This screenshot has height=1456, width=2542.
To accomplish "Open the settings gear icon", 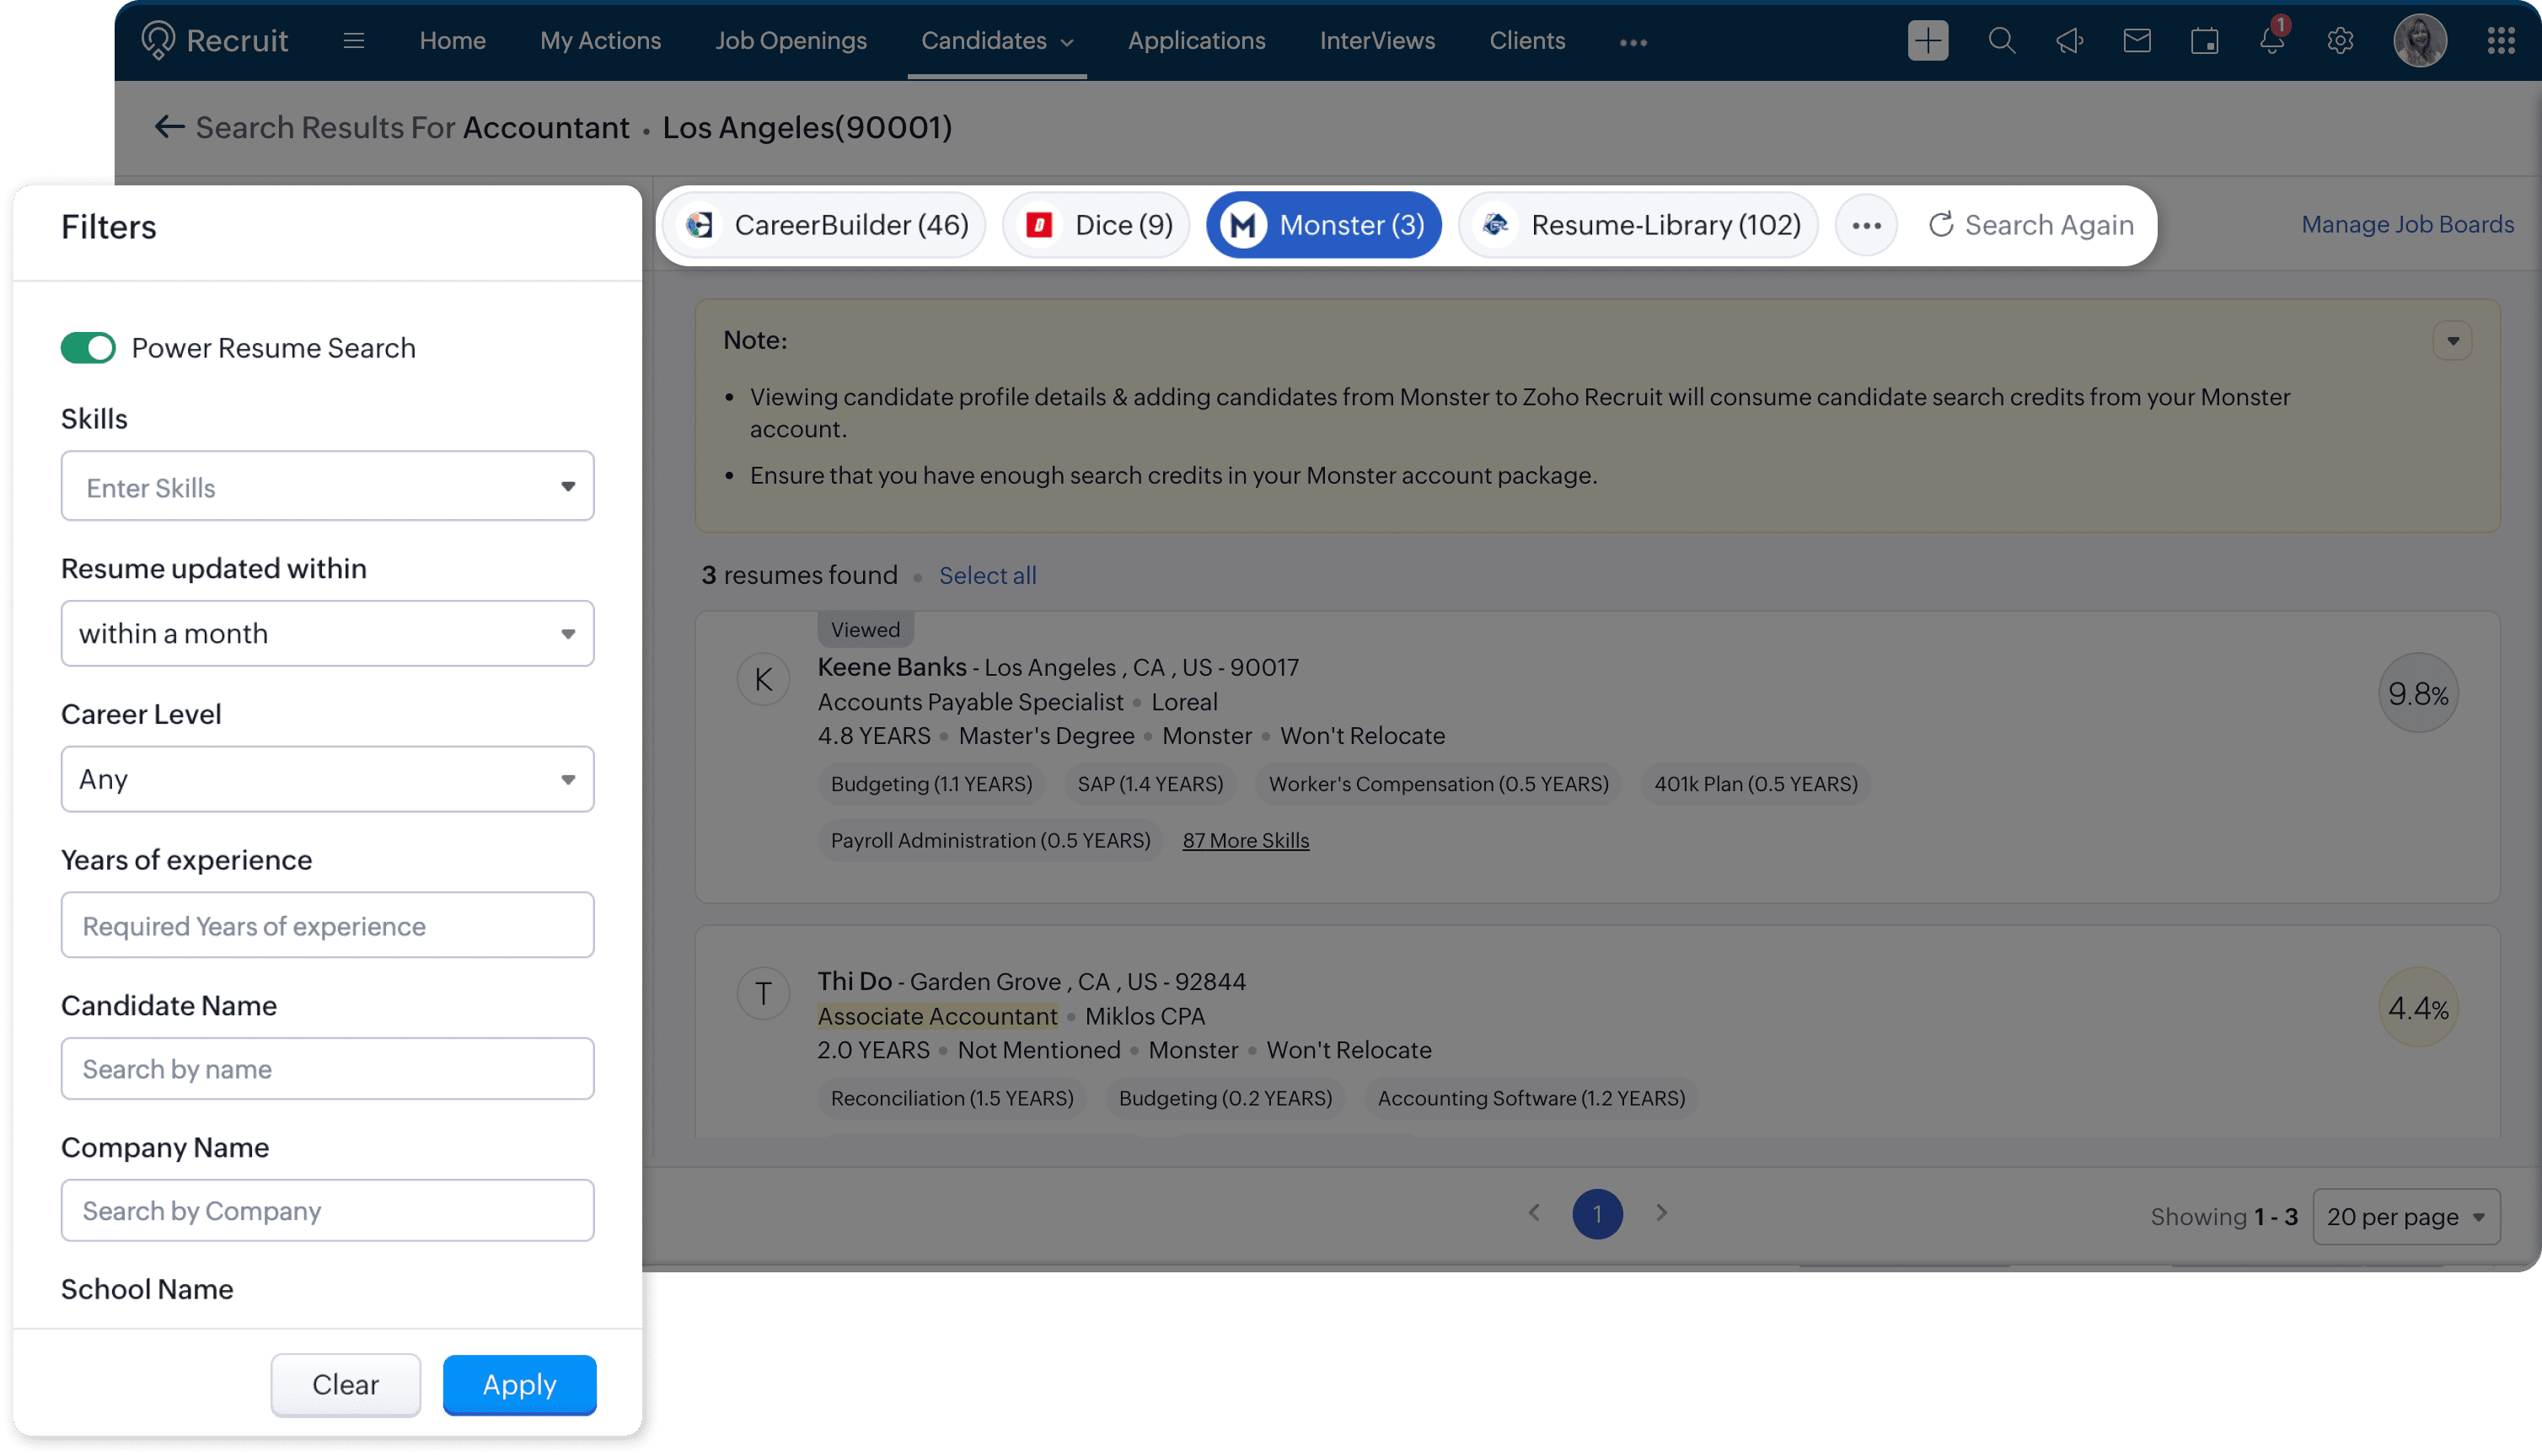I will pyautogui.click(x=2340, y=41).
